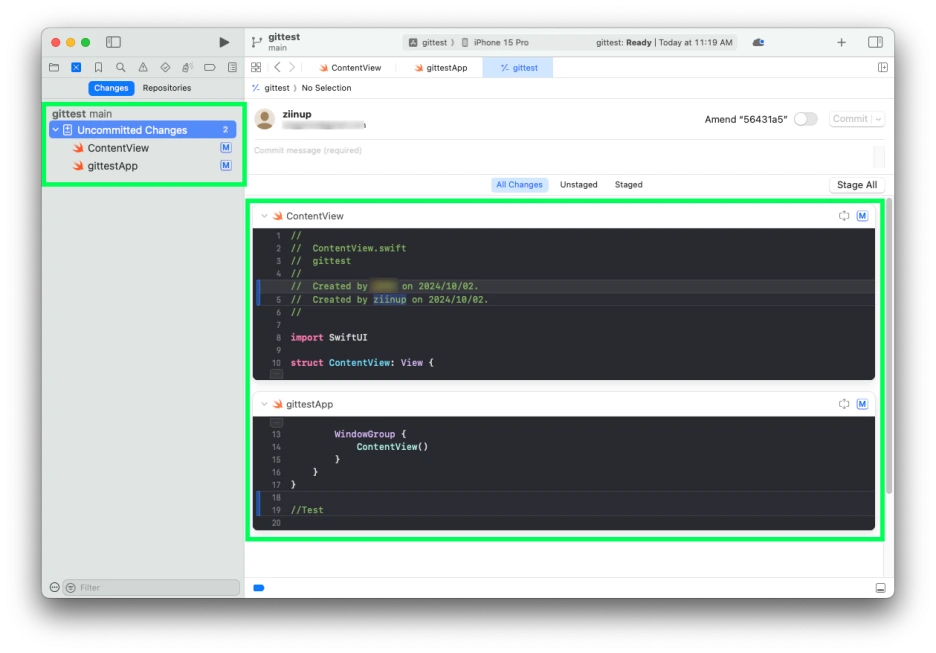Expand hidden lines above gittestApp diff
This screenshot has height=653, width=936.
[276, 422]
